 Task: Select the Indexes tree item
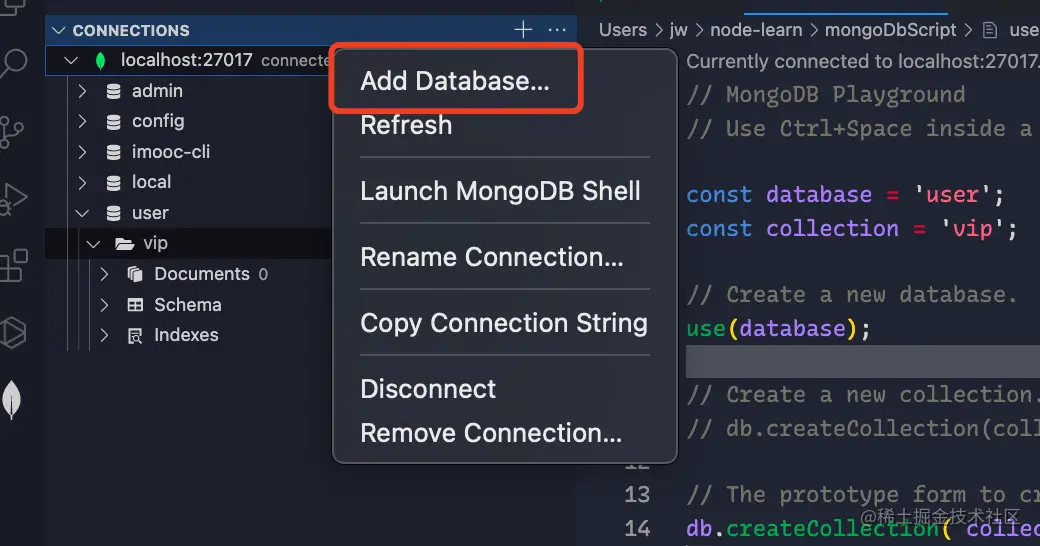pyautogui.click(x=185, y=335)
